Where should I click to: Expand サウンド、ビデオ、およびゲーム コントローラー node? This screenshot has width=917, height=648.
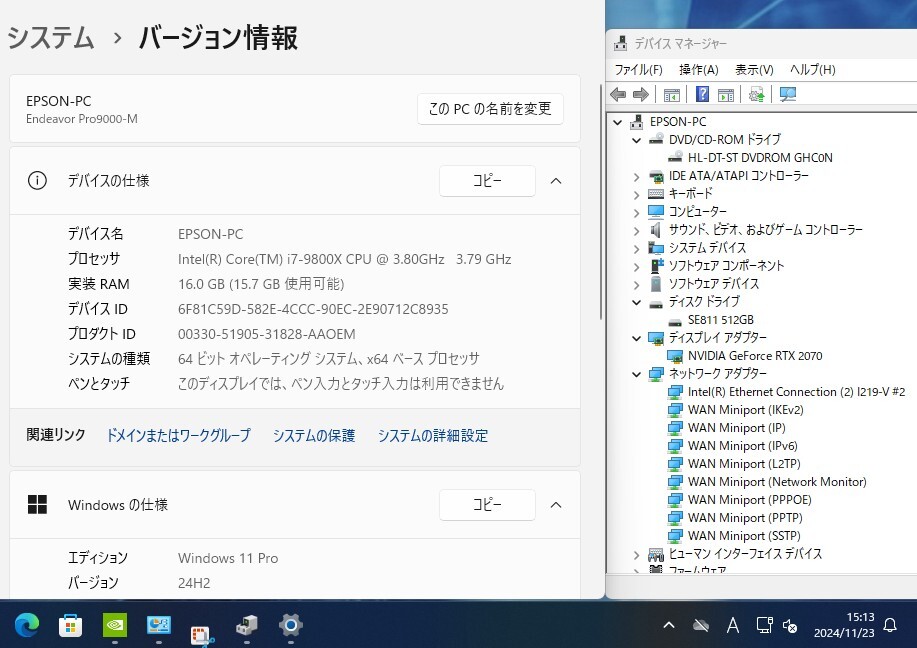point(636,231)
